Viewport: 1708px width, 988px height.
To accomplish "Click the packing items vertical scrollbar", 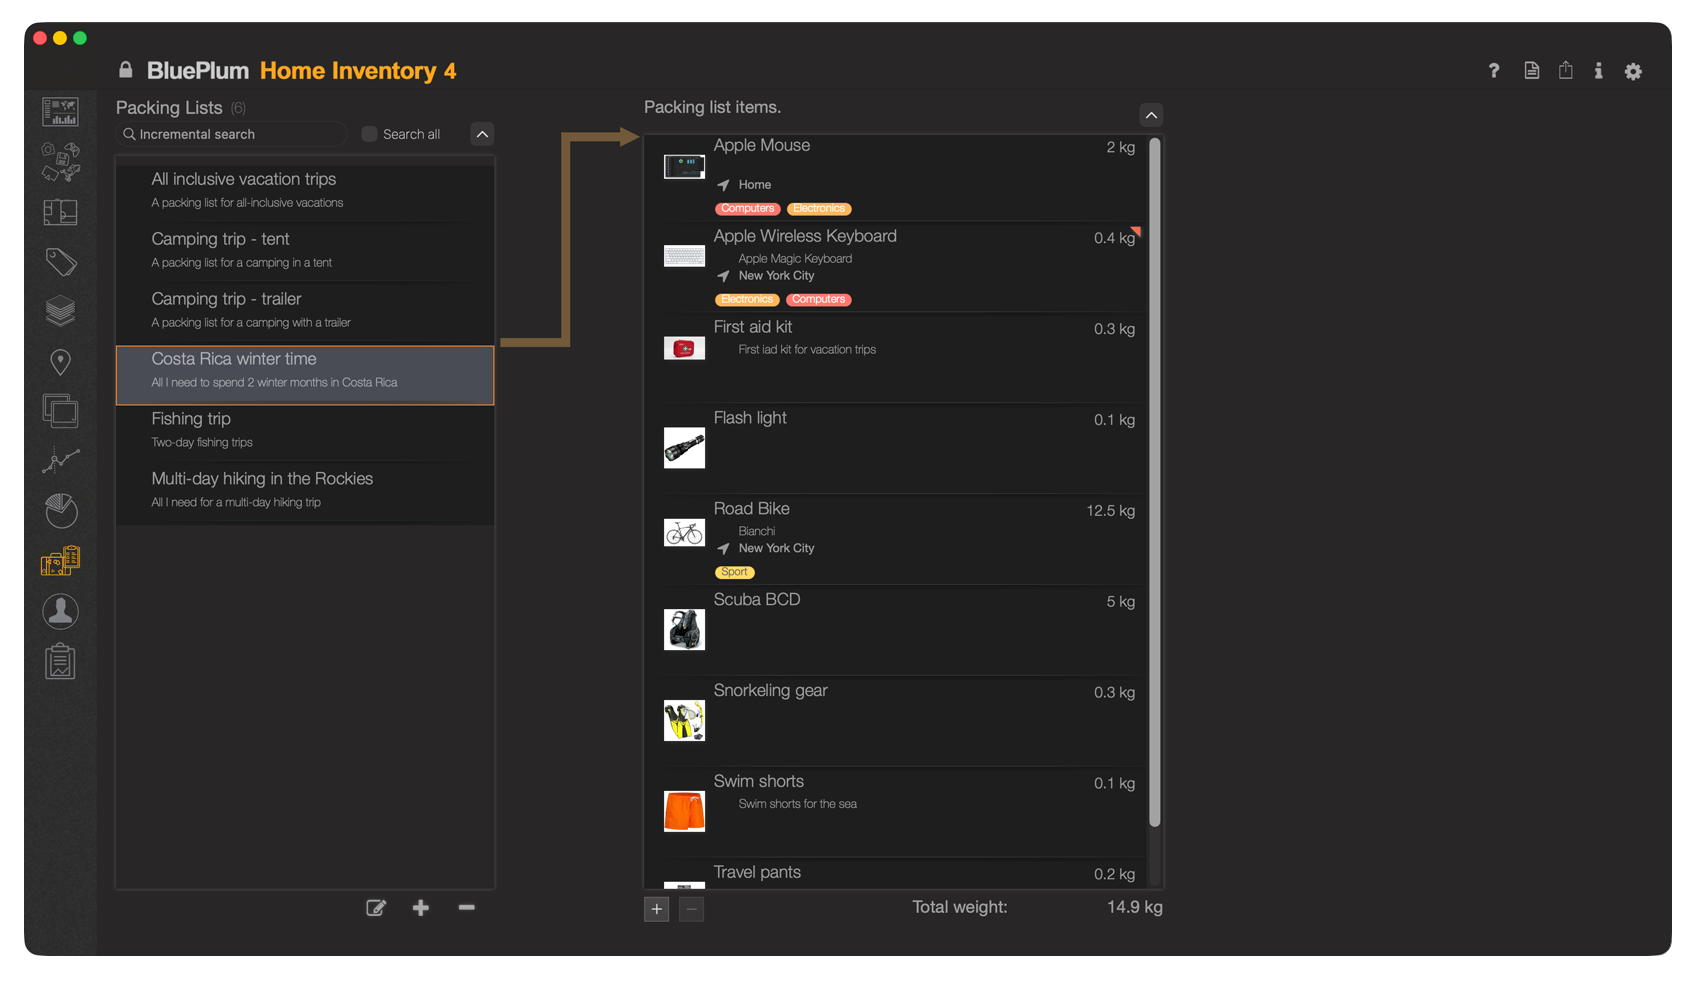I will pos(1154,480).
